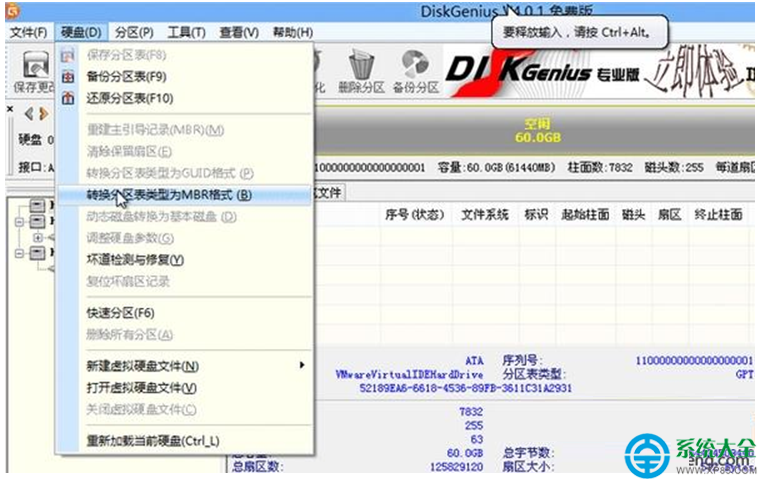Screen dimensions: 759x481
Task: Choose 快速分区(F6) from the menu
Action: (x=120, y=313)
